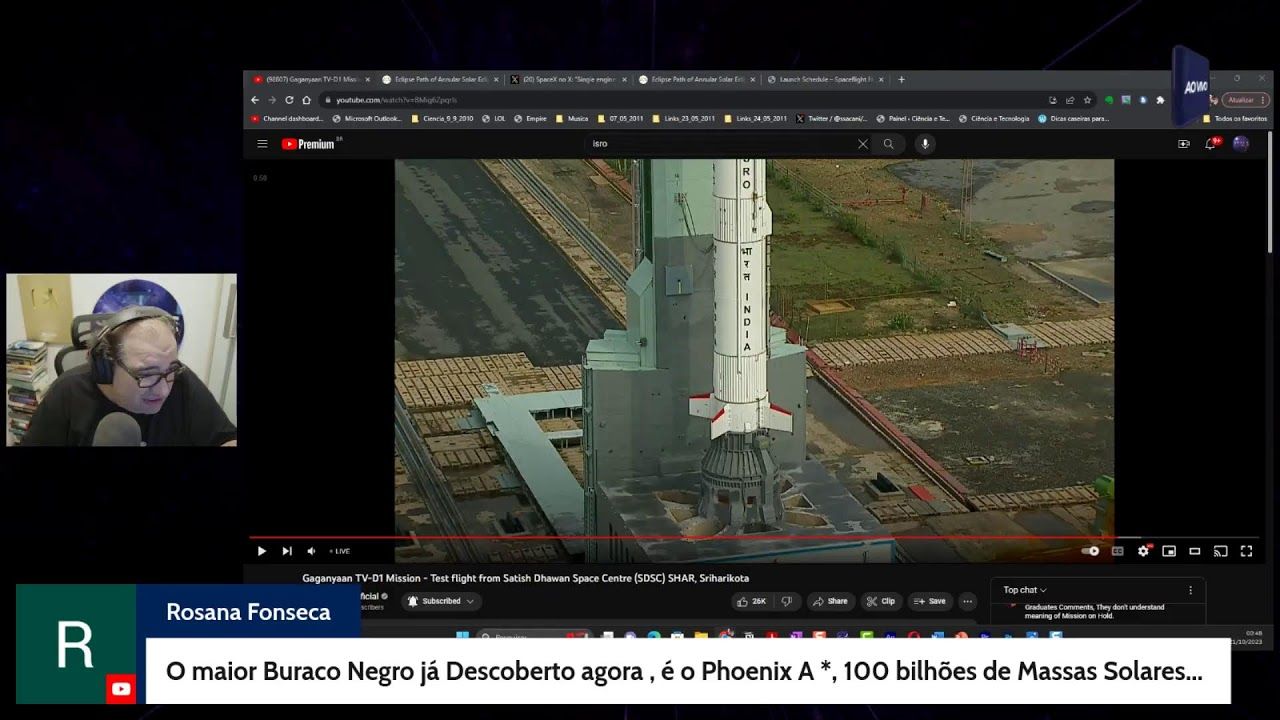Expand the Subscribed options chevron
The width and height of the screenshot is (1280, 720).
[468, 601]
